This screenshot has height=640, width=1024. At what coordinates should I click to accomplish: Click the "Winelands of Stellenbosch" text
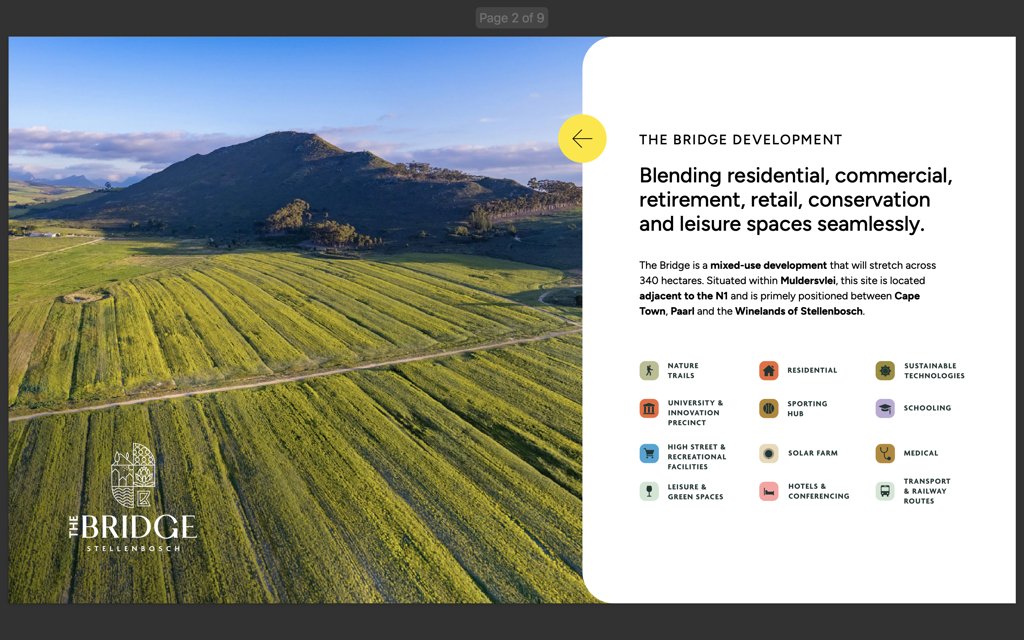pyautogui.click(x=798, y=311)
